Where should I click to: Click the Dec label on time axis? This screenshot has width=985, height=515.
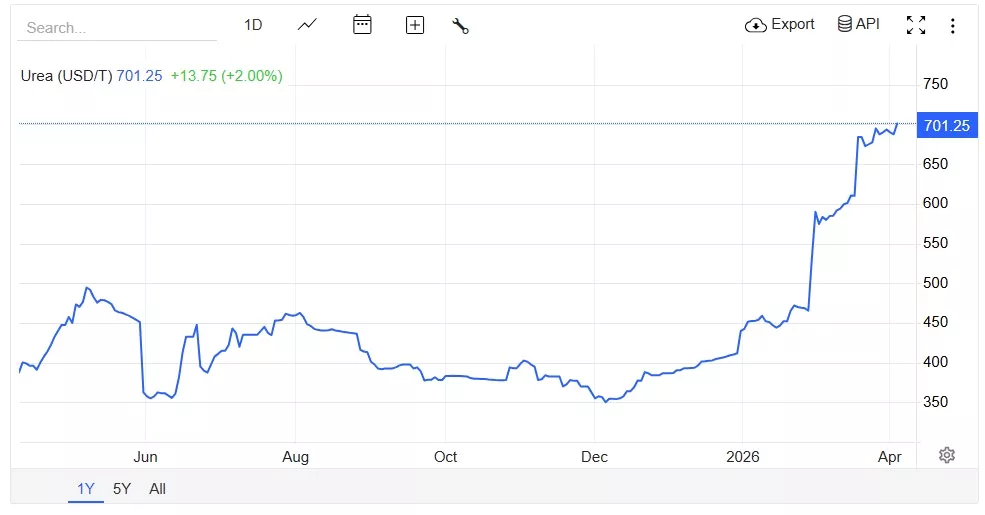coord(595,457)
